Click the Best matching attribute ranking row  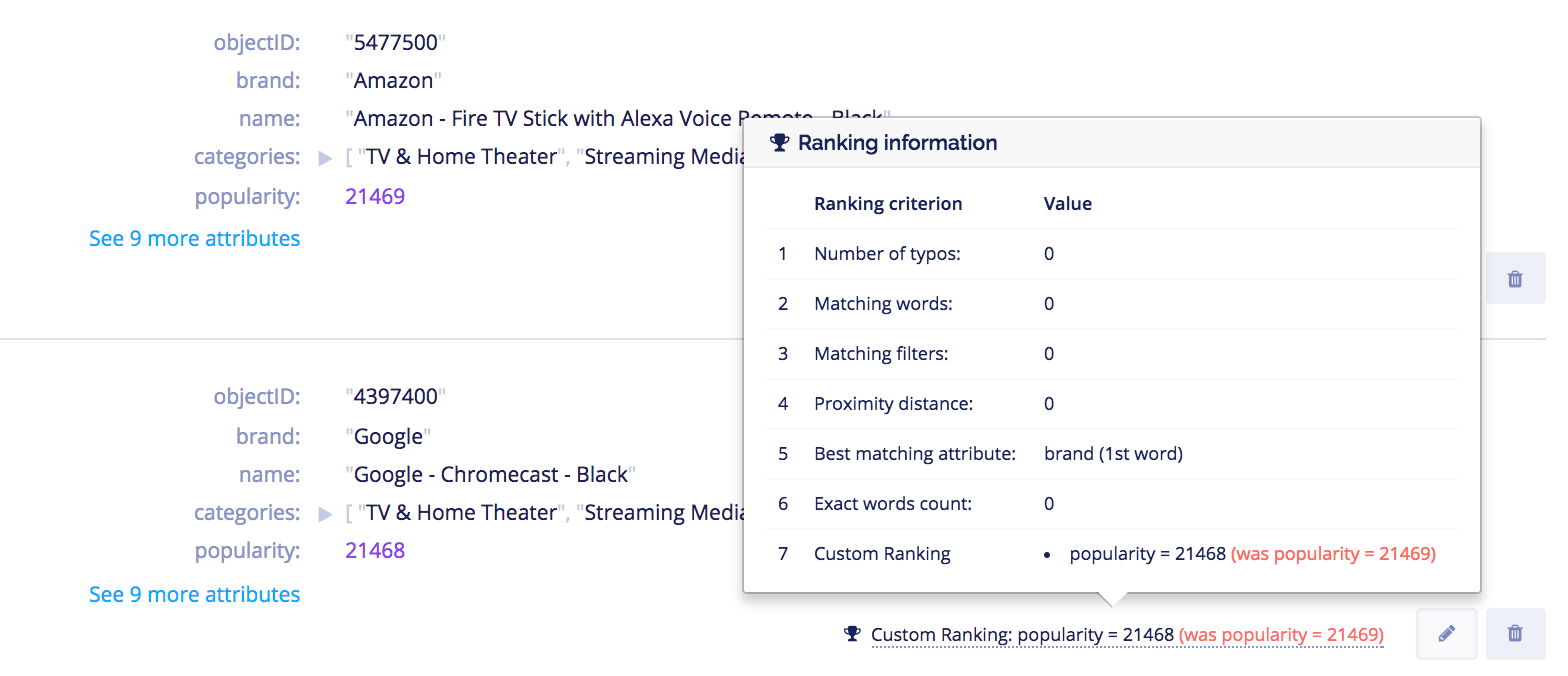(x=1110, y=454)
